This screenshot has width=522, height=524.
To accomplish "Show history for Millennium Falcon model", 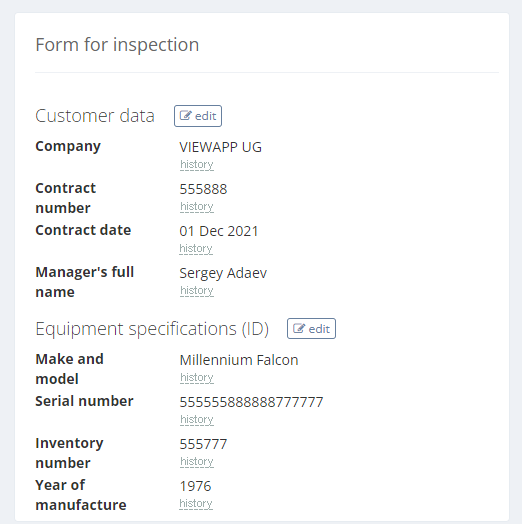I will (197, 378).
